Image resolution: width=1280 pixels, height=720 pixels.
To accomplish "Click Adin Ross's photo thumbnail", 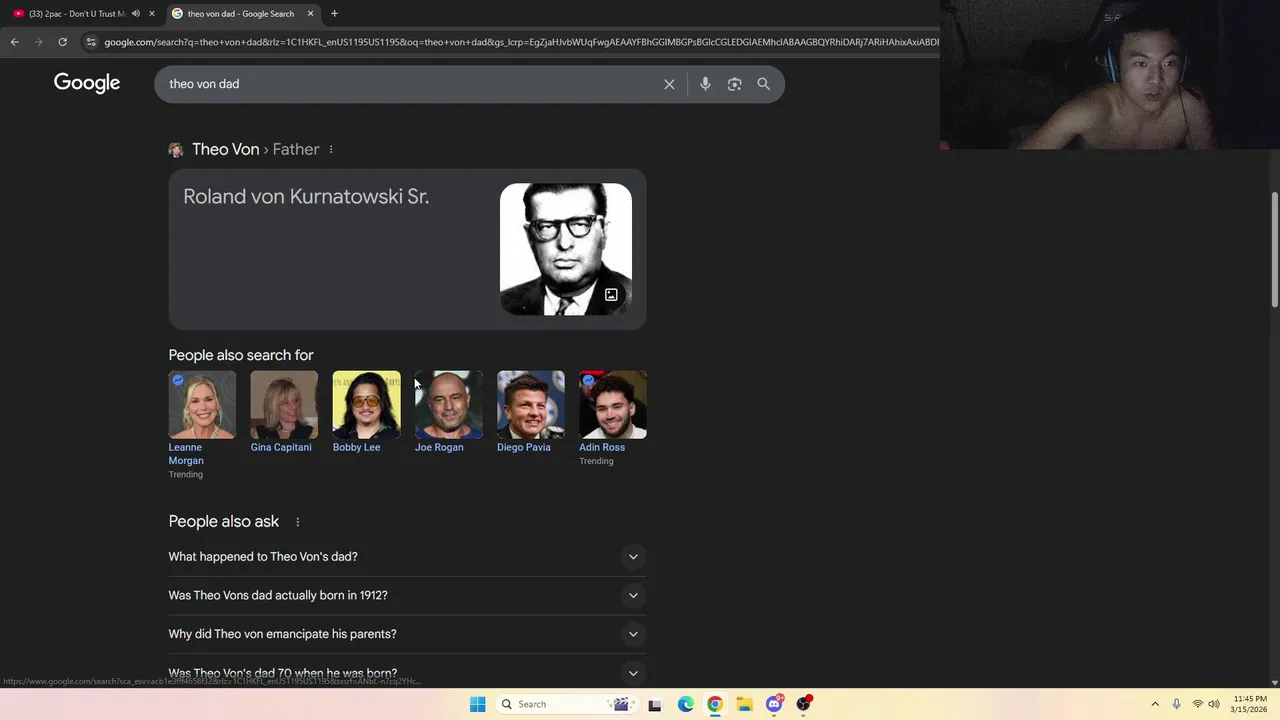I will point(613,405).
